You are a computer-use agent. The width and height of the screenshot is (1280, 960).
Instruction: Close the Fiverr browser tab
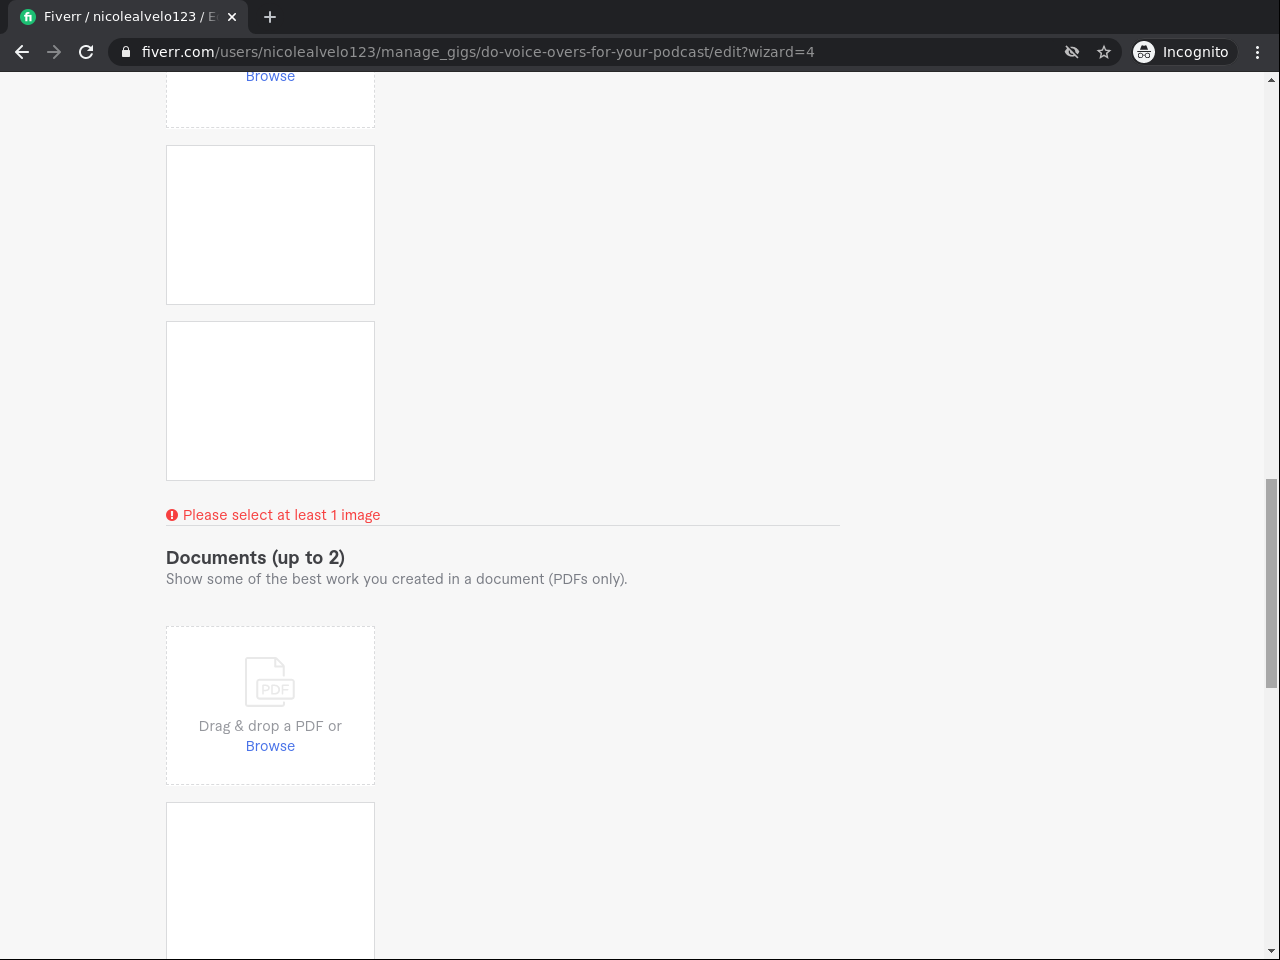[232, 17]
